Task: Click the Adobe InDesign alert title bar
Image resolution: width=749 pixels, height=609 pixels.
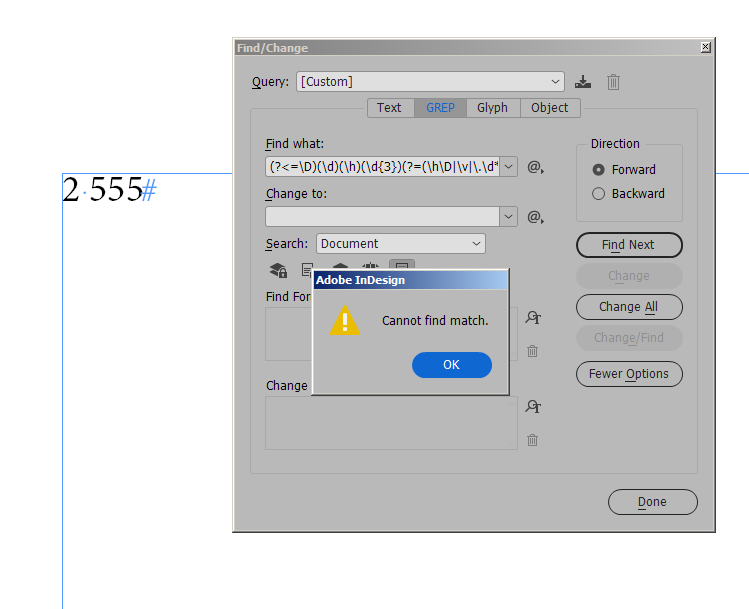Action: coord(411,280)
